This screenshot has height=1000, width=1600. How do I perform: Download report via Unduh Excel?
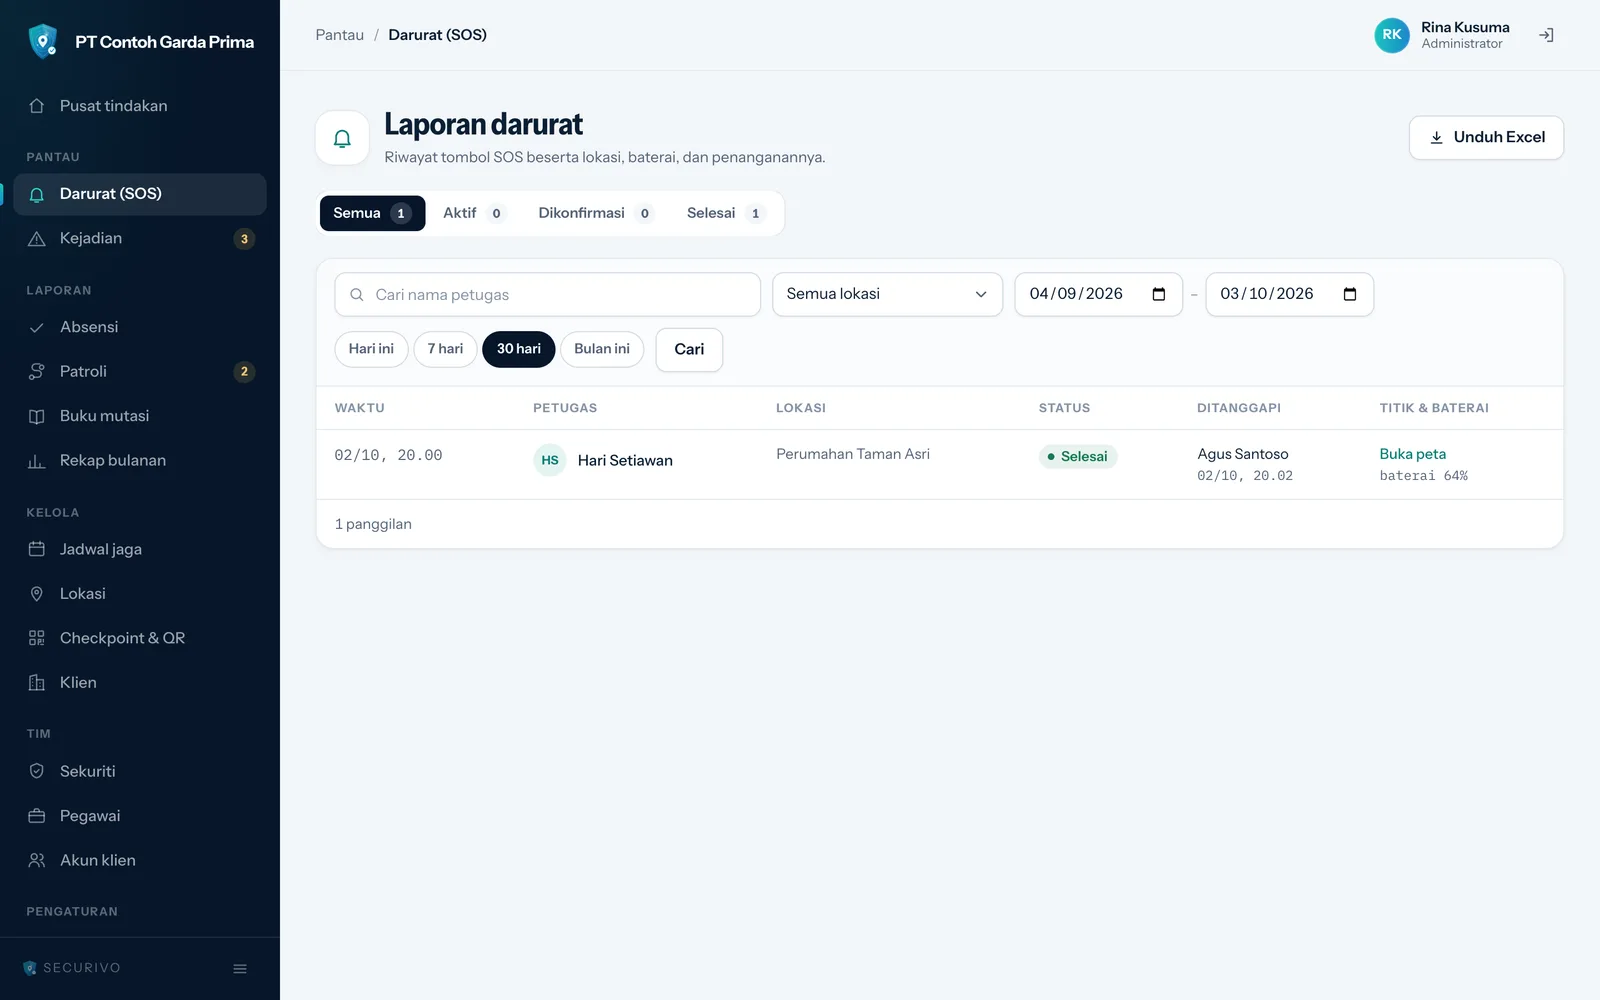(x=1486, y=138)
